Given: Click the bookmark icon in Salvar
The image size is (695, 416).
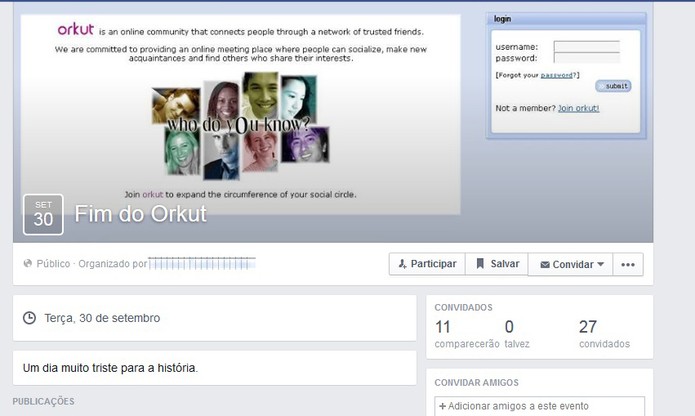Looking at the screenshot, I should [480, 264].
